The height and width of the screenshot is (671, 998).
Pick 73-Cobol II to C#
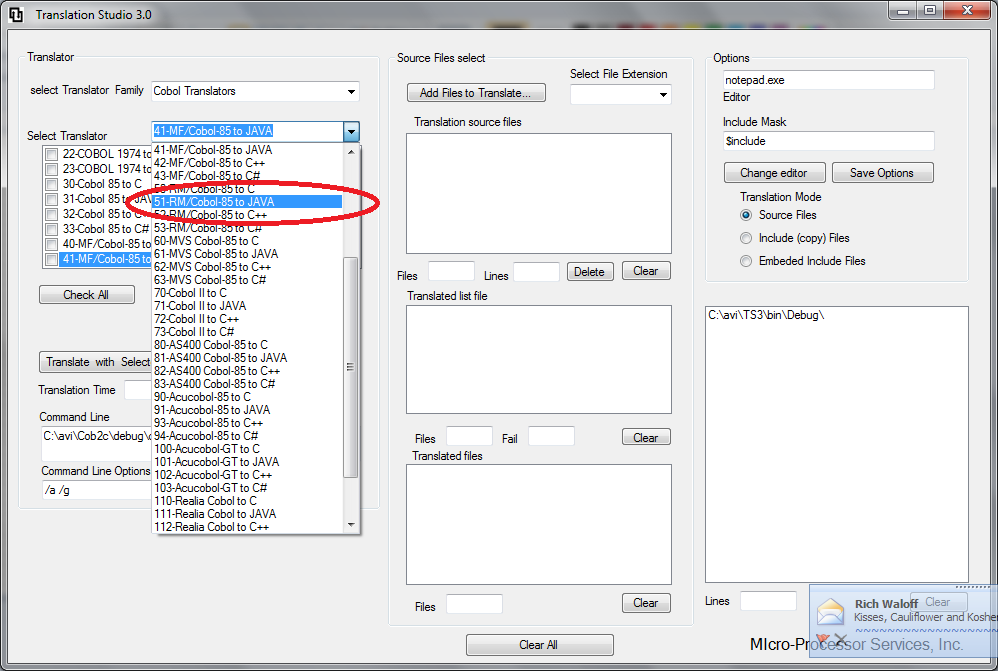(x=248, y=332)
